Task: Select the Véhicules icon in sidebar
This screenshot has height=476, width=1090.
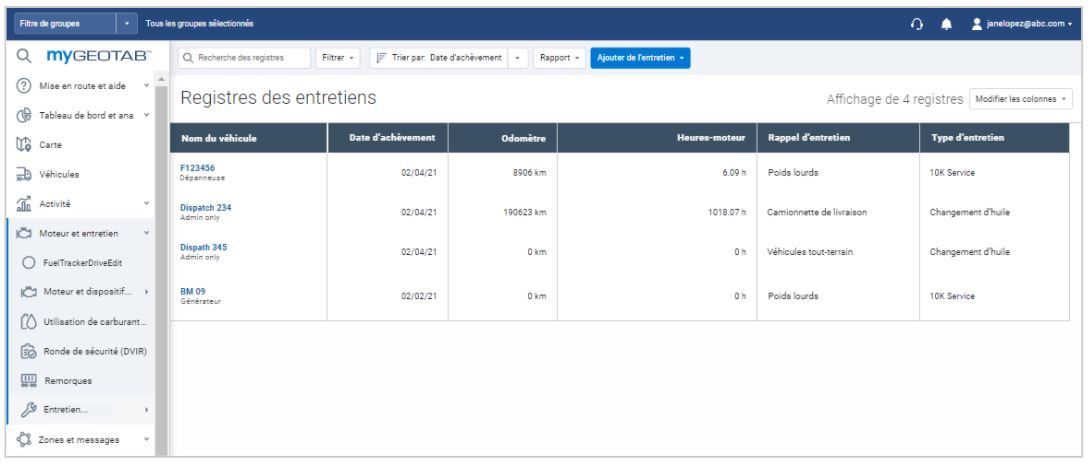Action: coord(22,174)
